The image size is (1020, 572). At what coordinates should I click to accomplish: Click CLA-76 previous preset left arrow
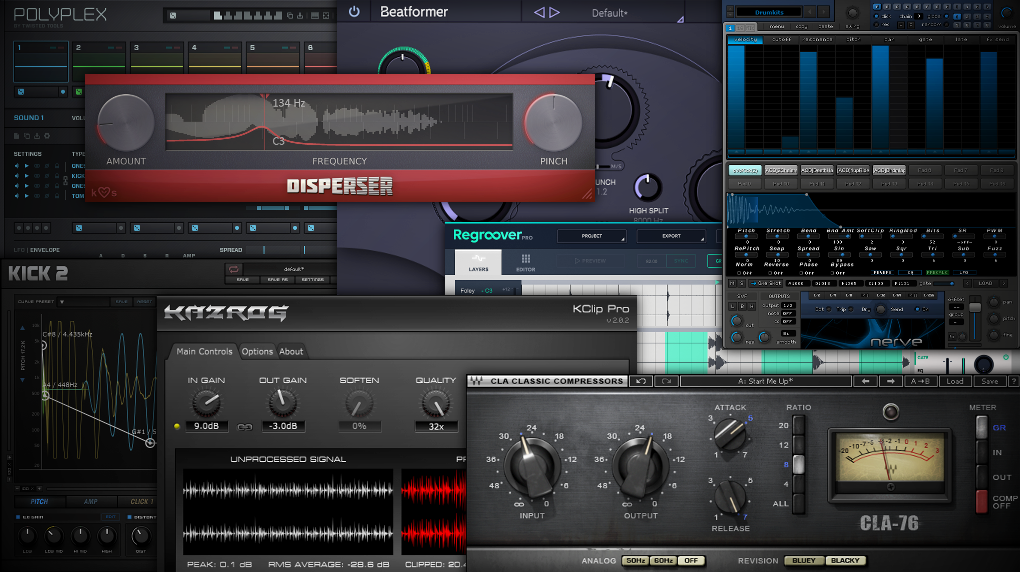pos(865,381)
